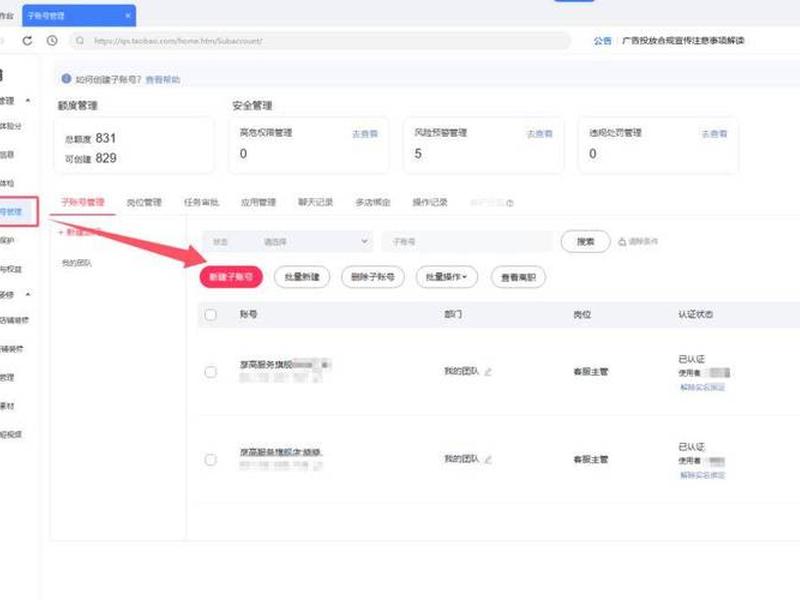This screenshot has height=600, width=800.
Task: Click 去查看 for 风险预警管理
Action: click(x=539, y=134)
